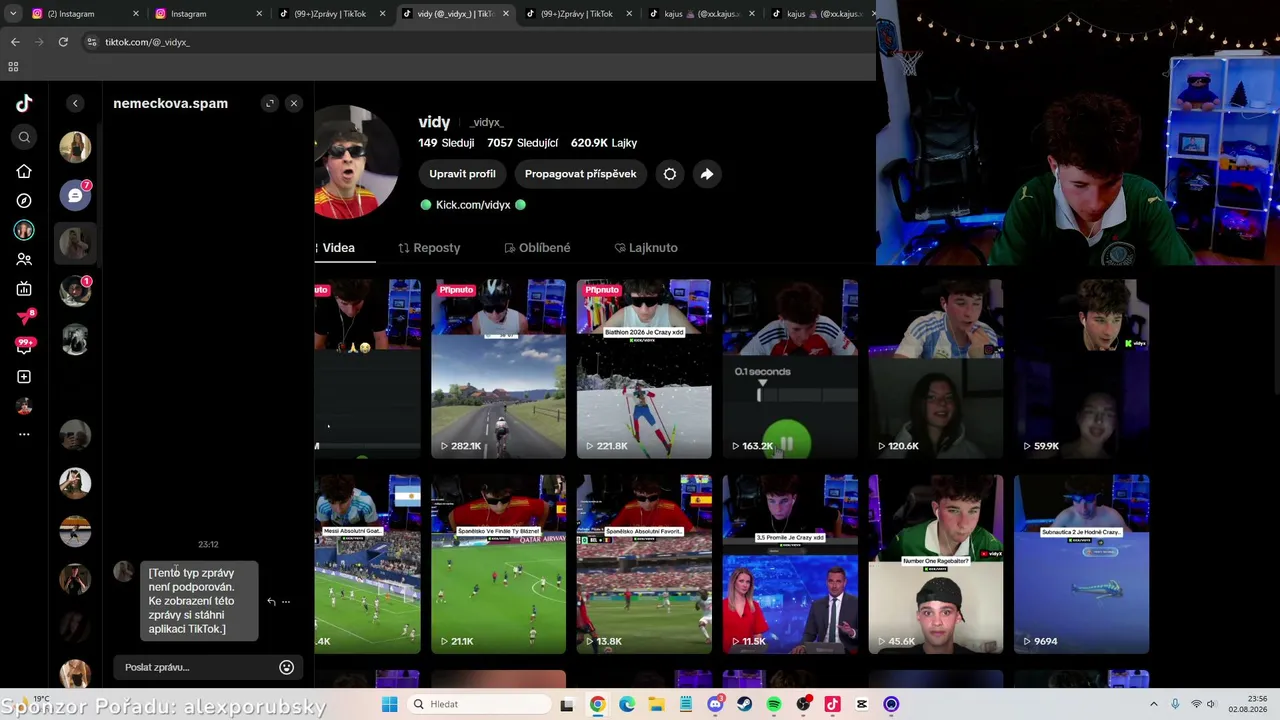Open the football video with 13.8K views

[x=644, y=564]
